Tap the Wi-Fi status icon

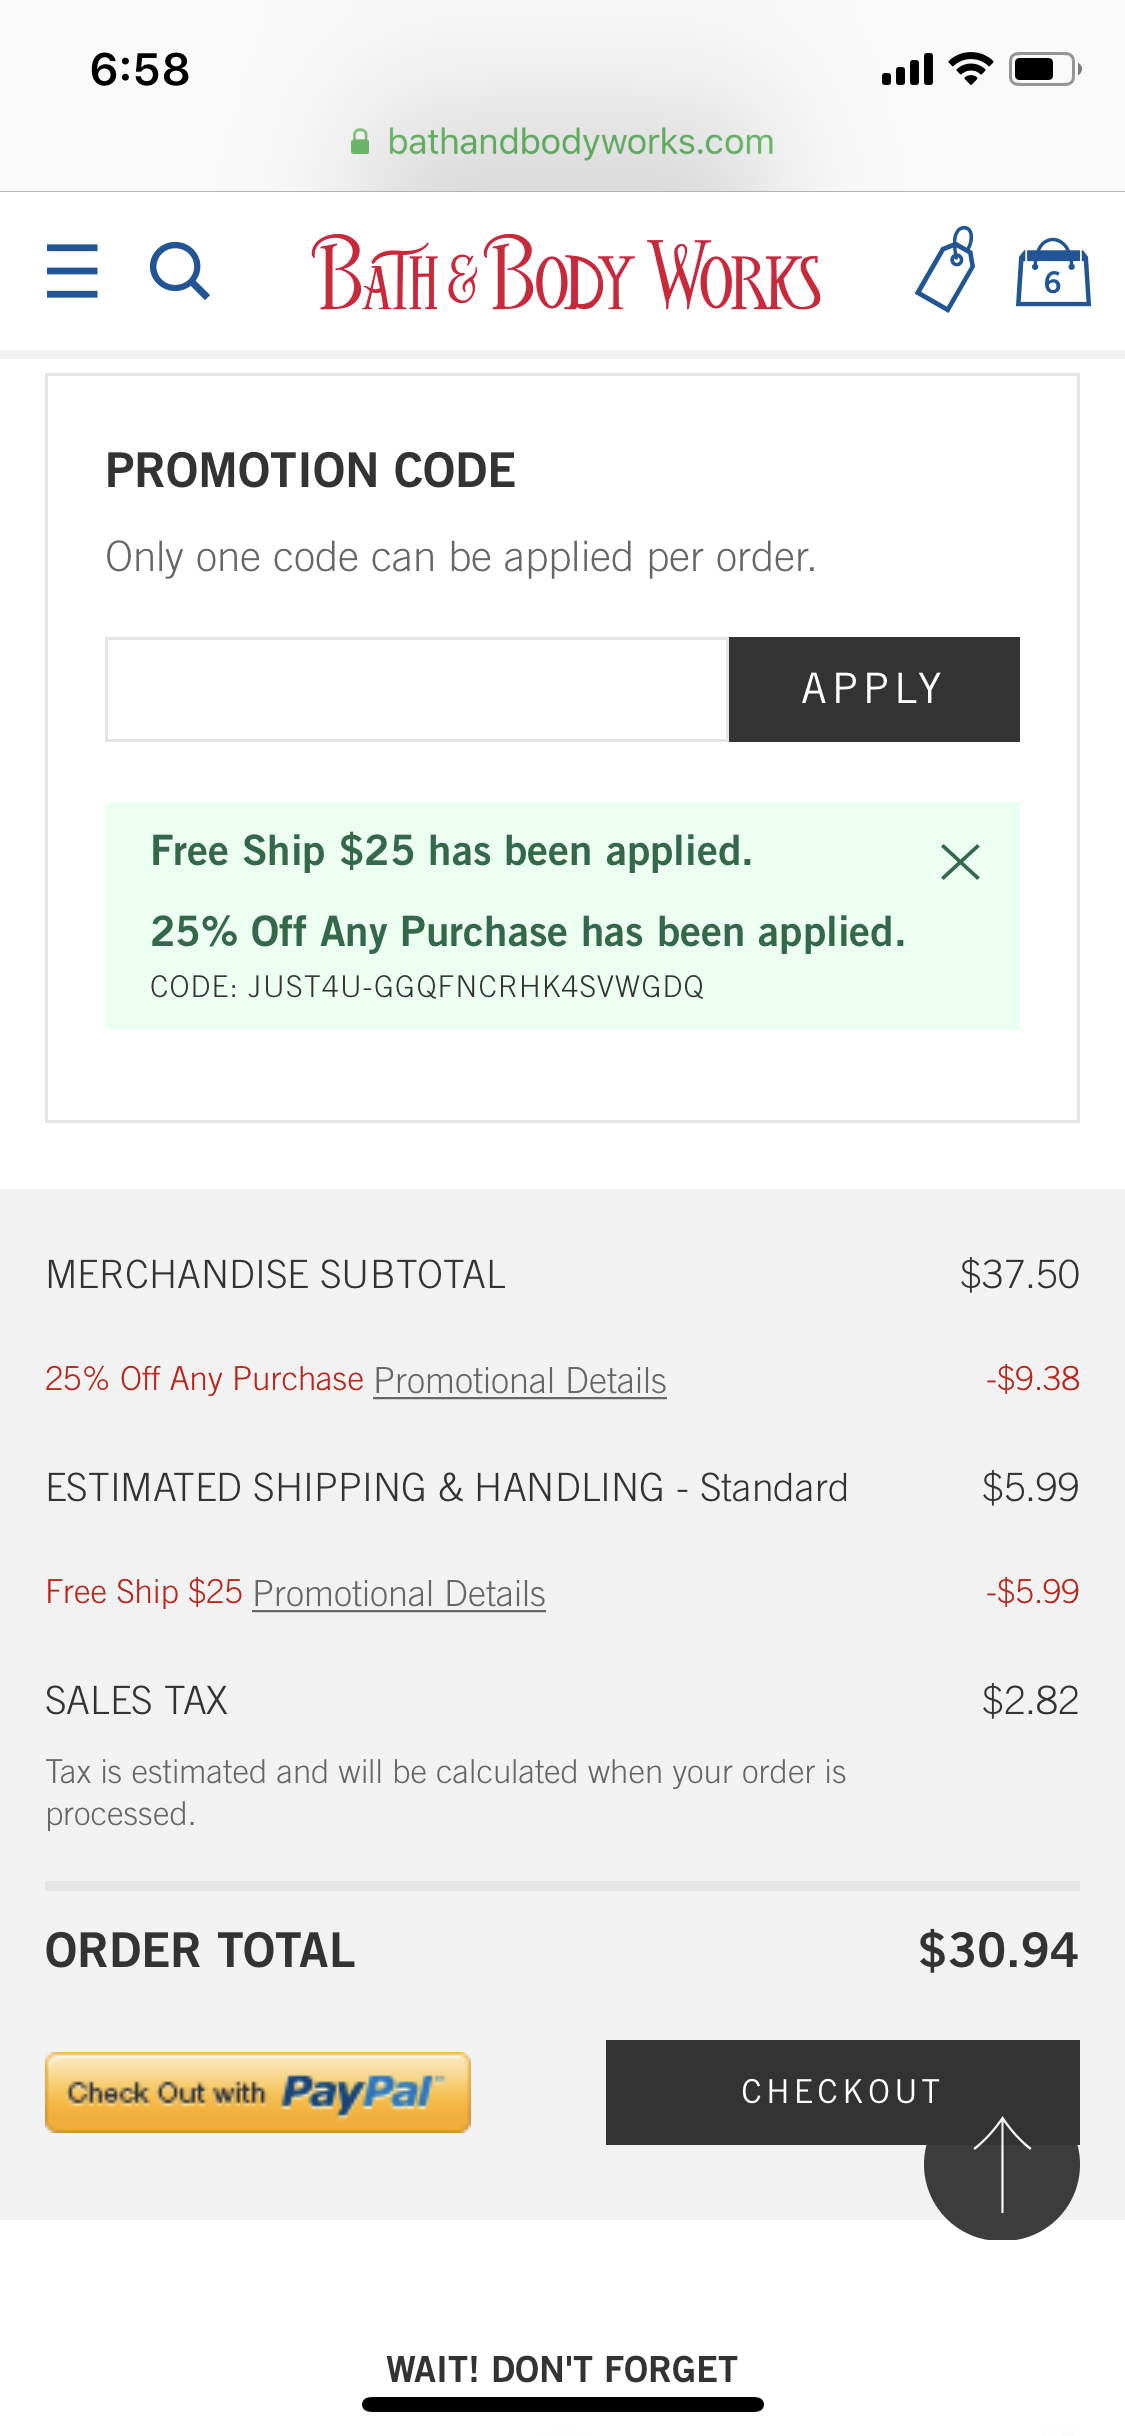pos(970,68)
